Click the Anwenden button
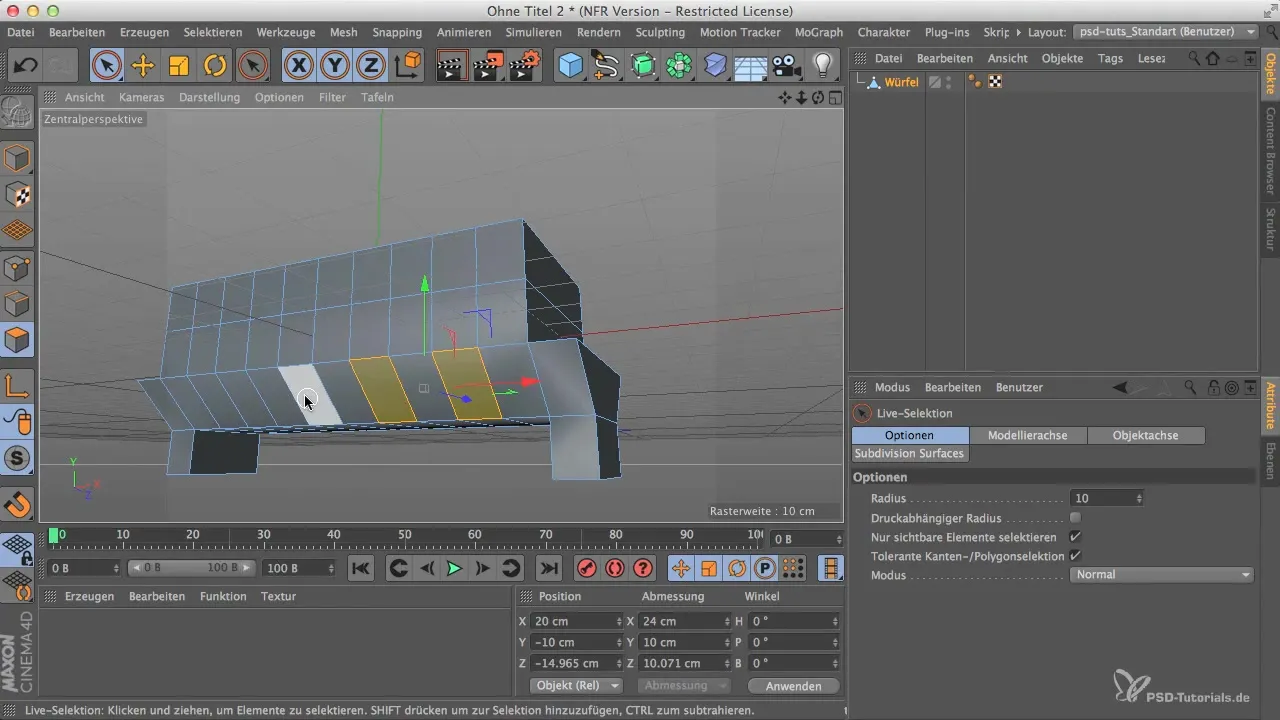 (793, 686)
